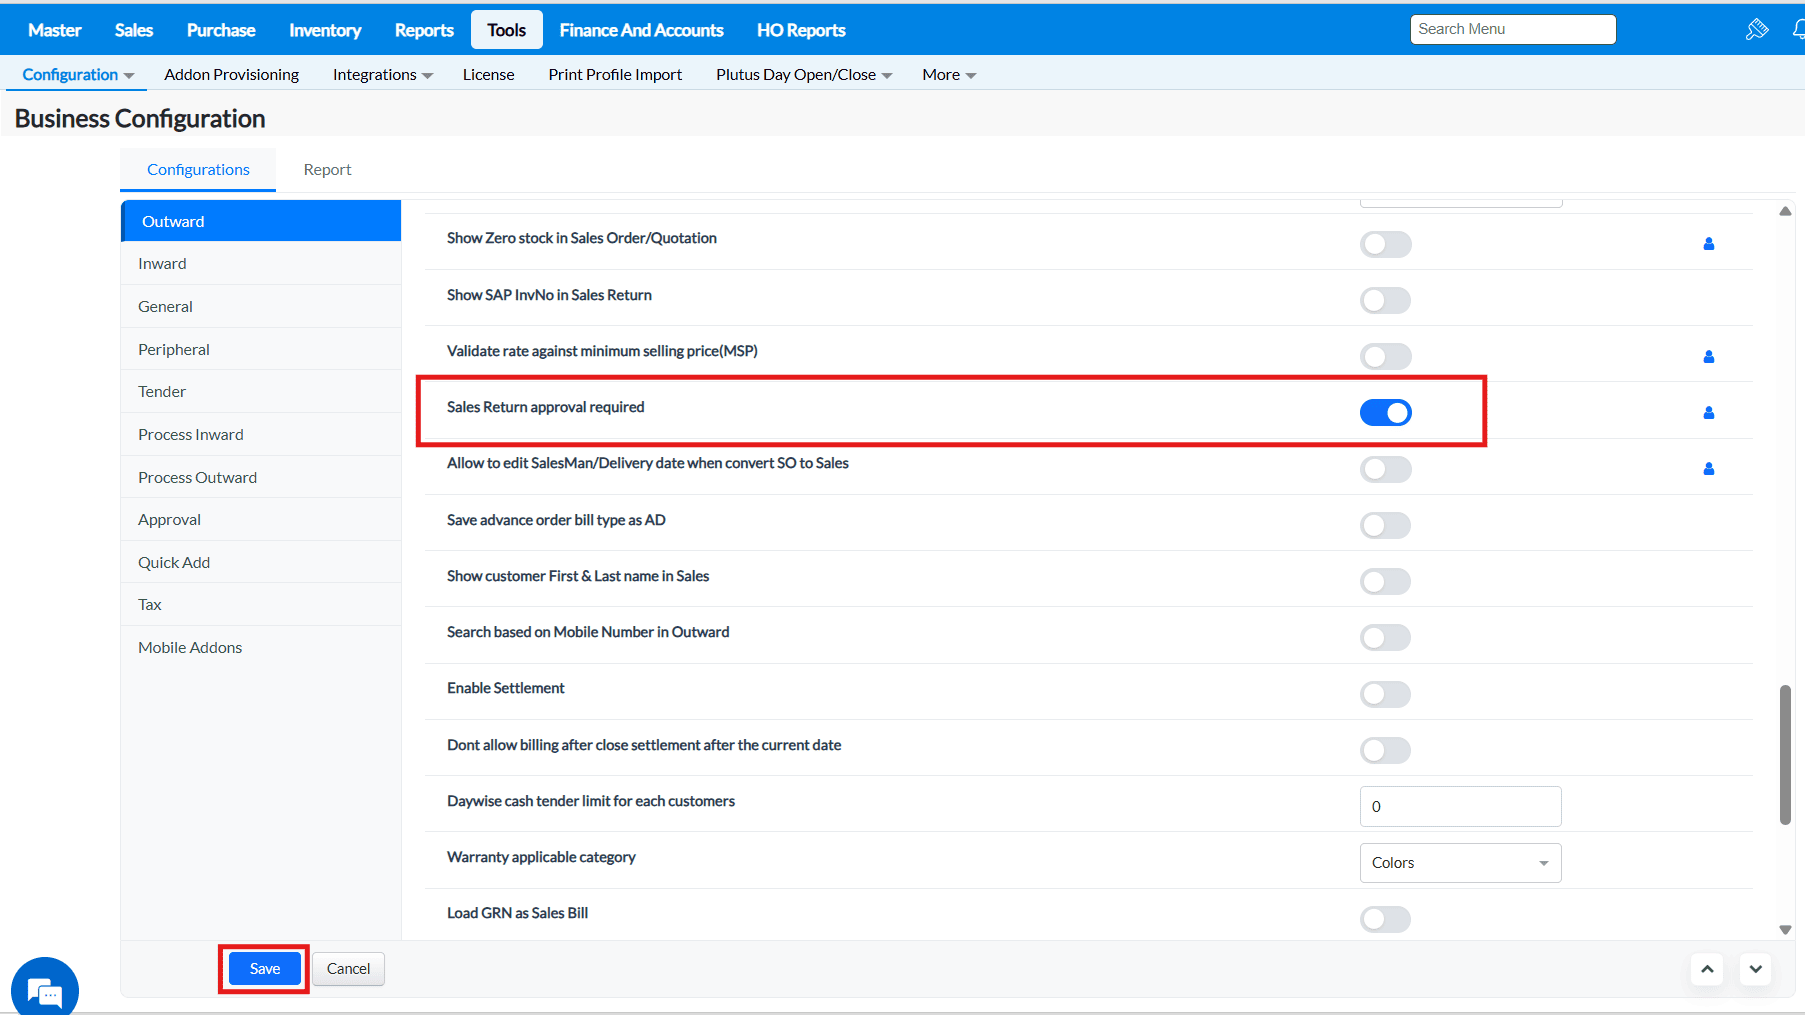The height and width of the screenshot is (1015, 1805).
Task: Click the Search Menu input field
Action: (x=1512, y=29)
